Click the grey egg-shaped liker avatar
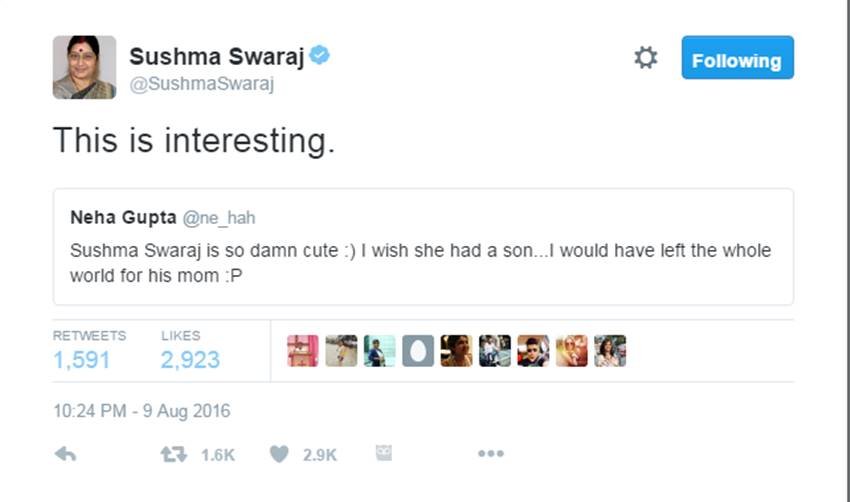This screenshot has width=850, height=502. click(418, 351)
